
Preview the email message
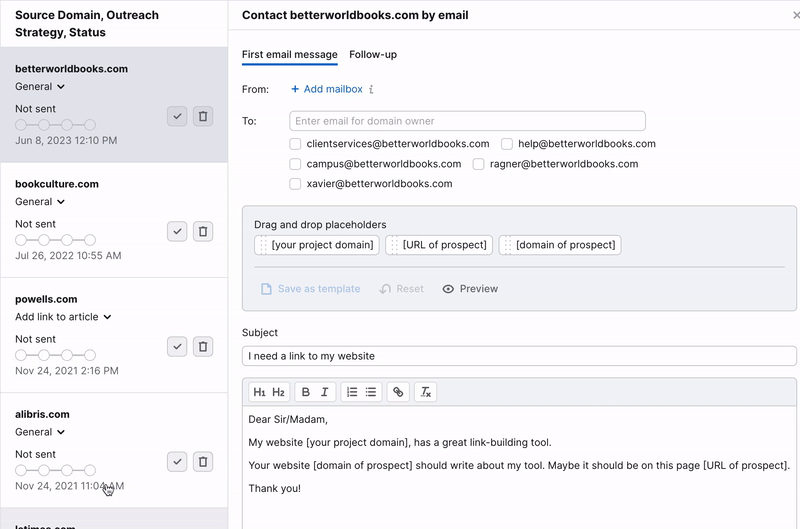point(470,289)
